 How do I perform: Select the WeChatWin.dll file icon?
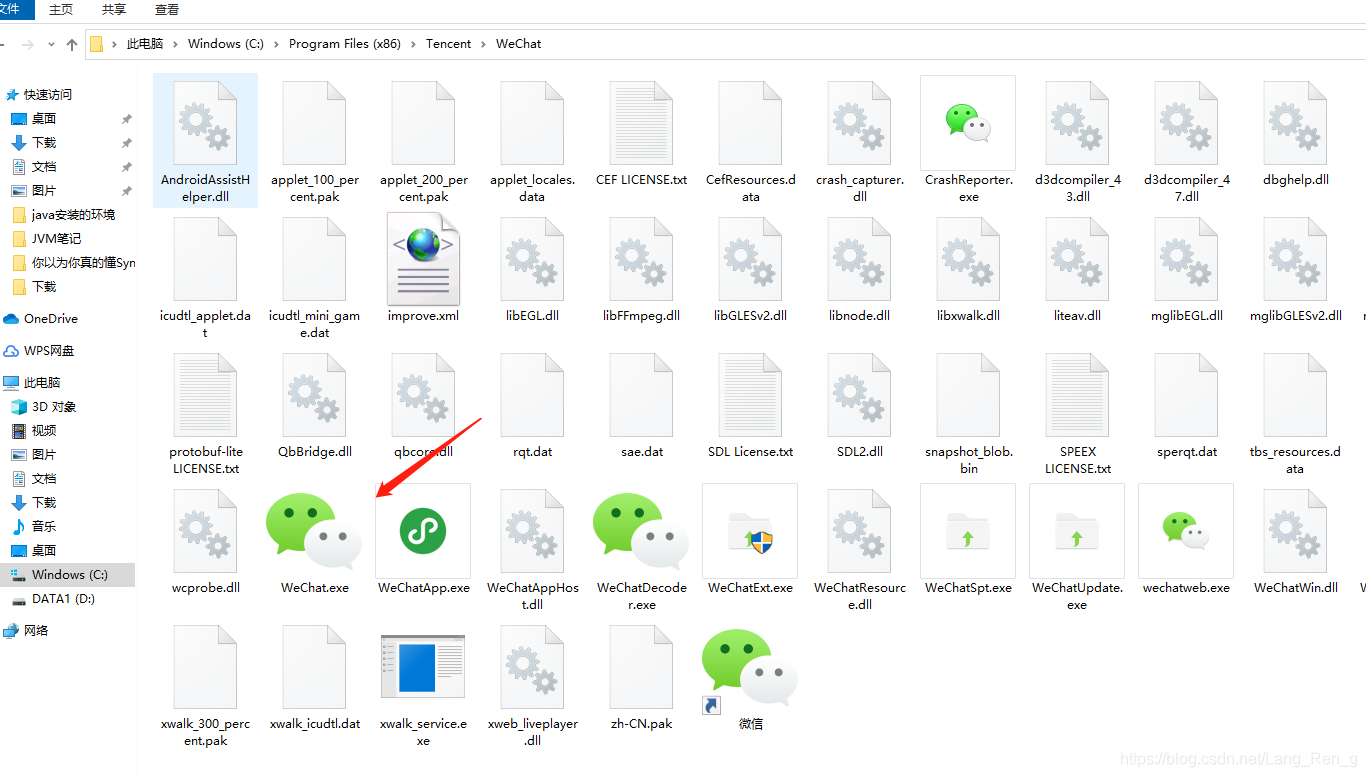point(1296,532)
